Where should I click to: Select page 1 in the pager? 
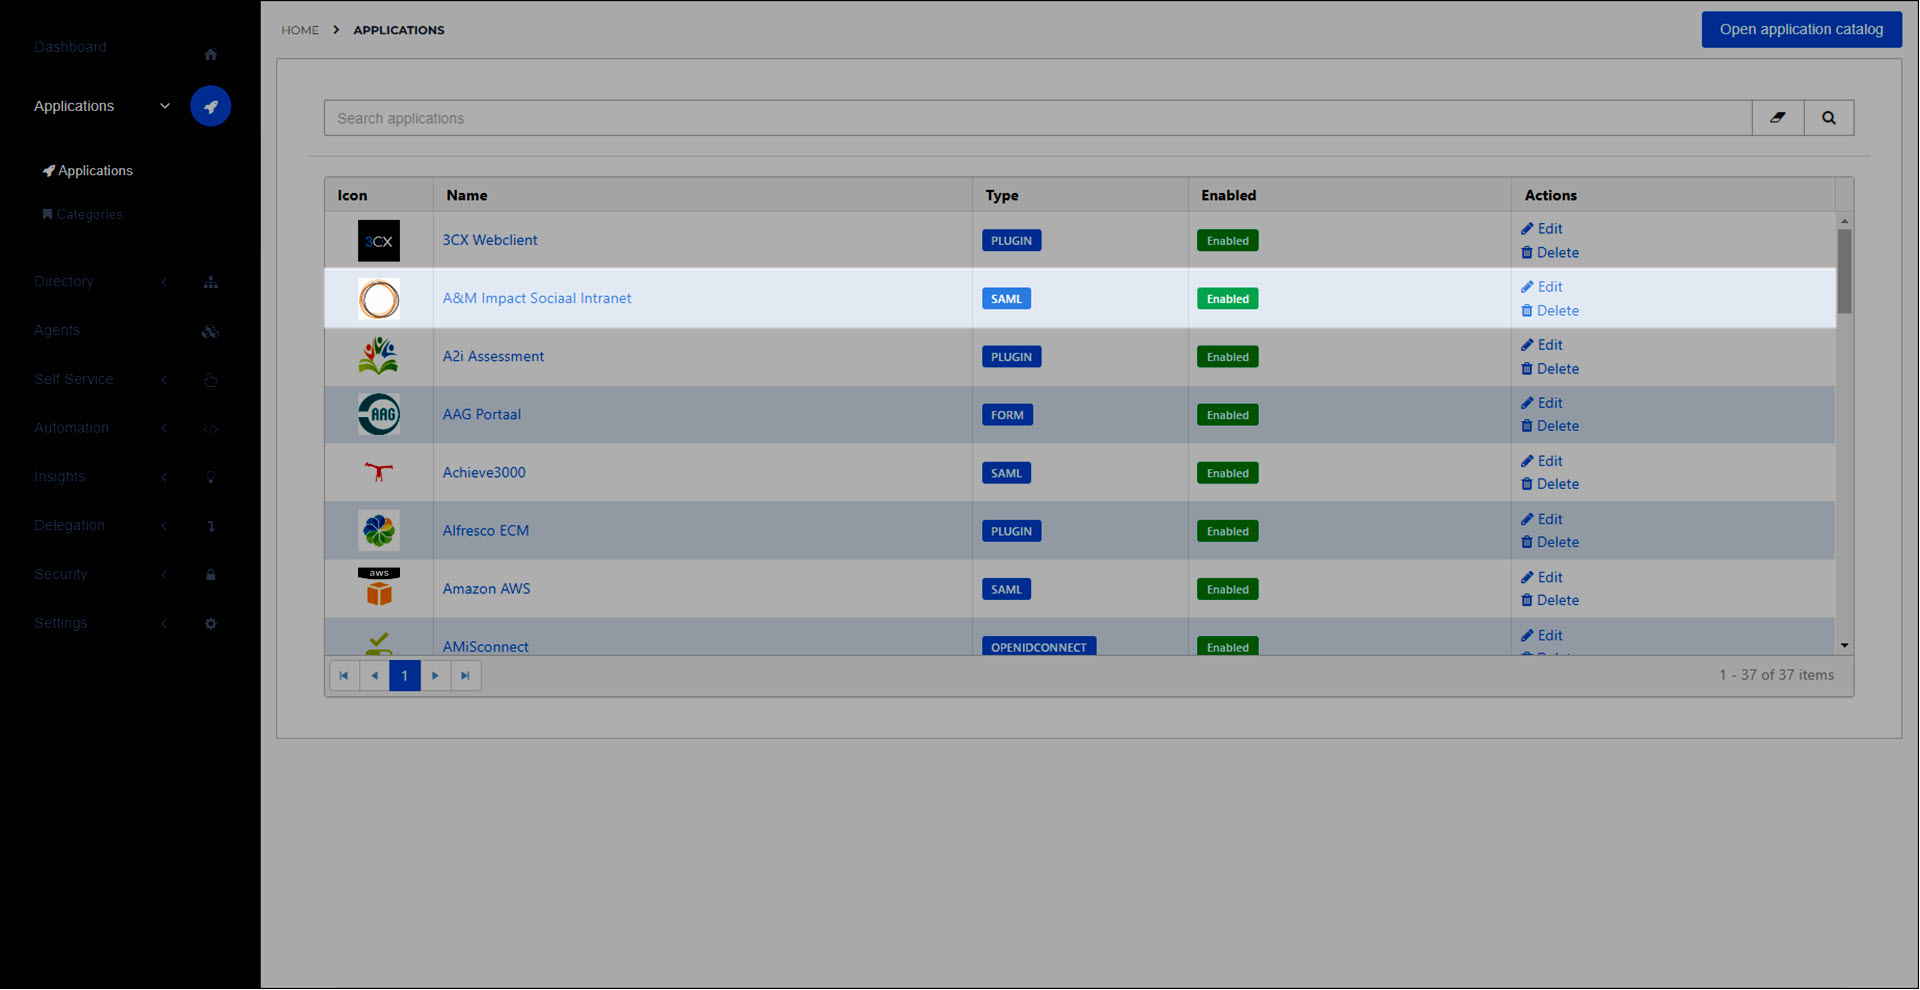click(405, 676)
